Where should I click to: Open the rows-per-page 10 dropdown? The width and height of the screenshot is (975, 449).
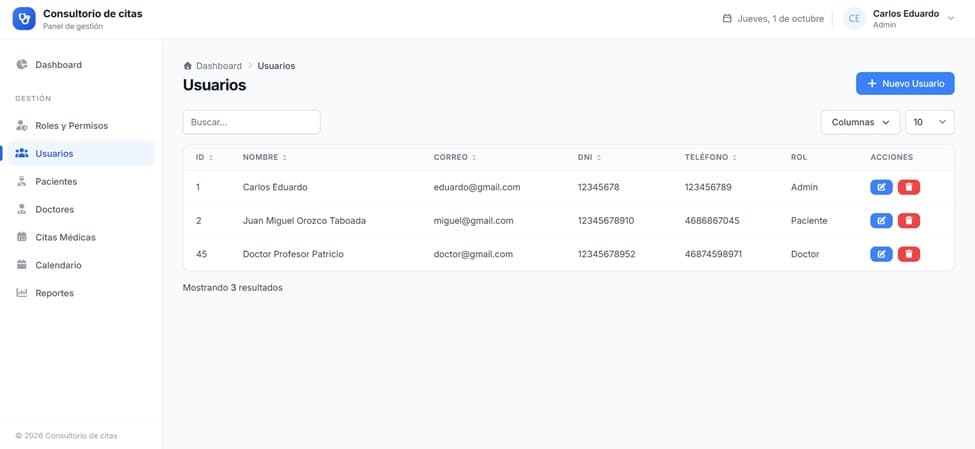coord(930,123)
